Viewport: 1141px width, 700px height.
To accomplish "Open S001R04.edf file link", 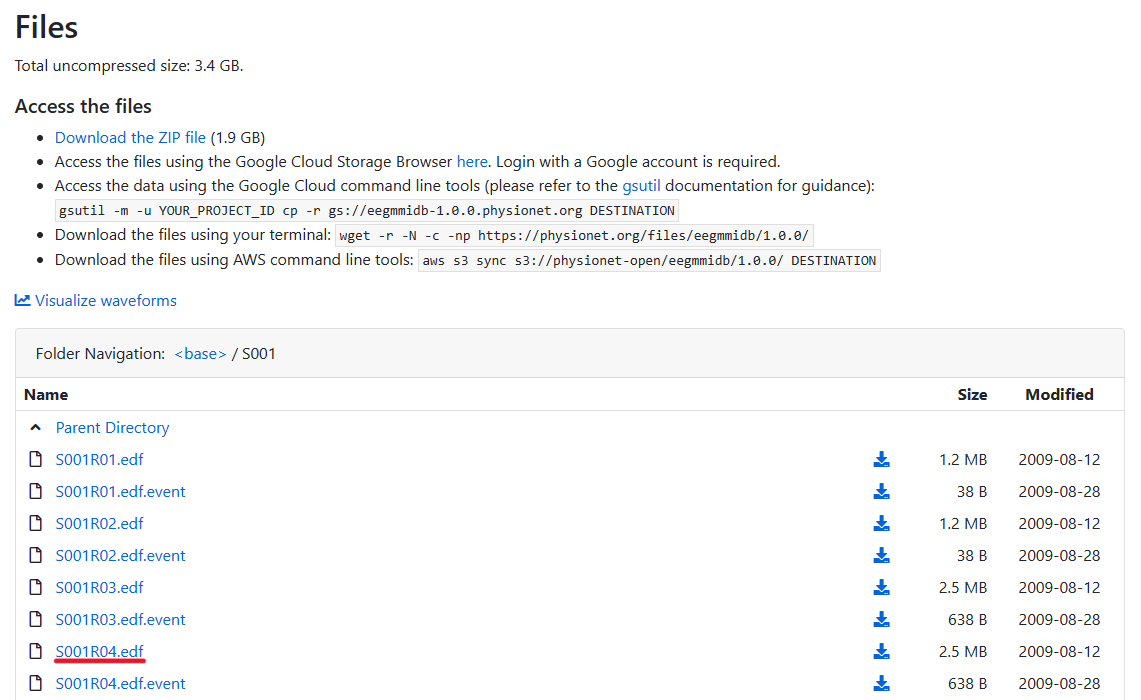I will 100,652.
